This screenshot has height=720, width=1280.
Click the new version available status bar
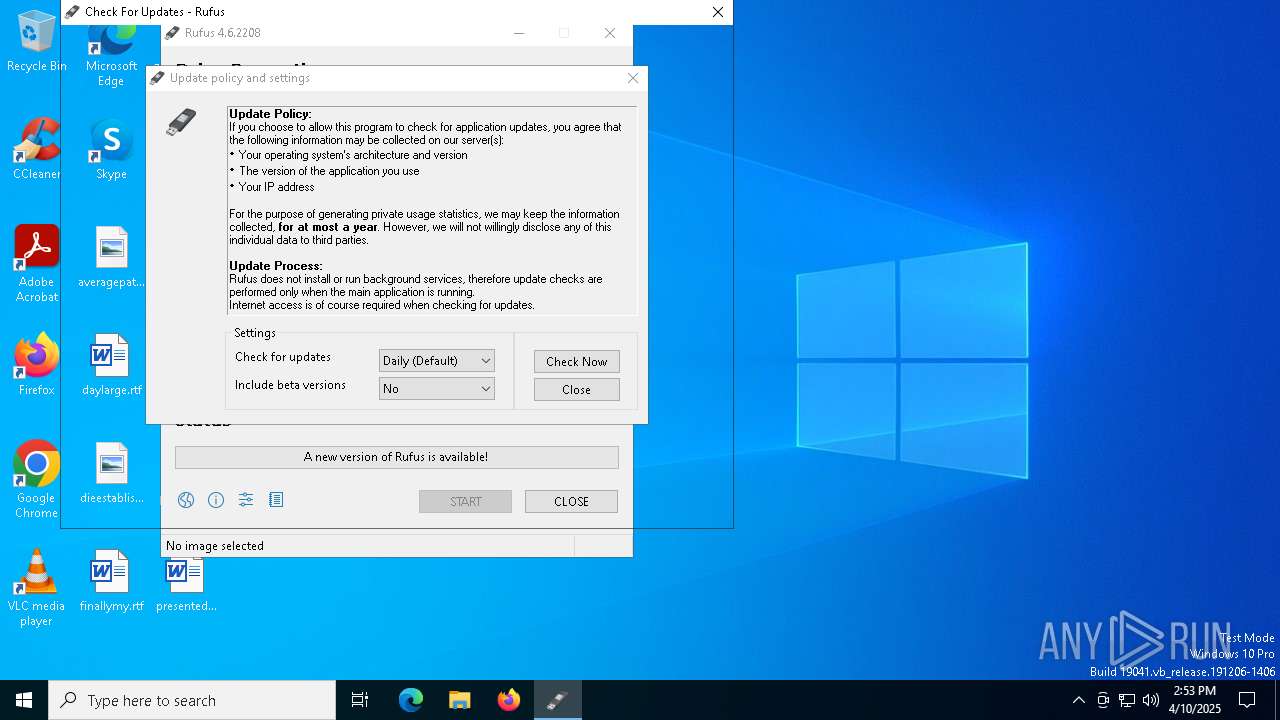[396, 457]
